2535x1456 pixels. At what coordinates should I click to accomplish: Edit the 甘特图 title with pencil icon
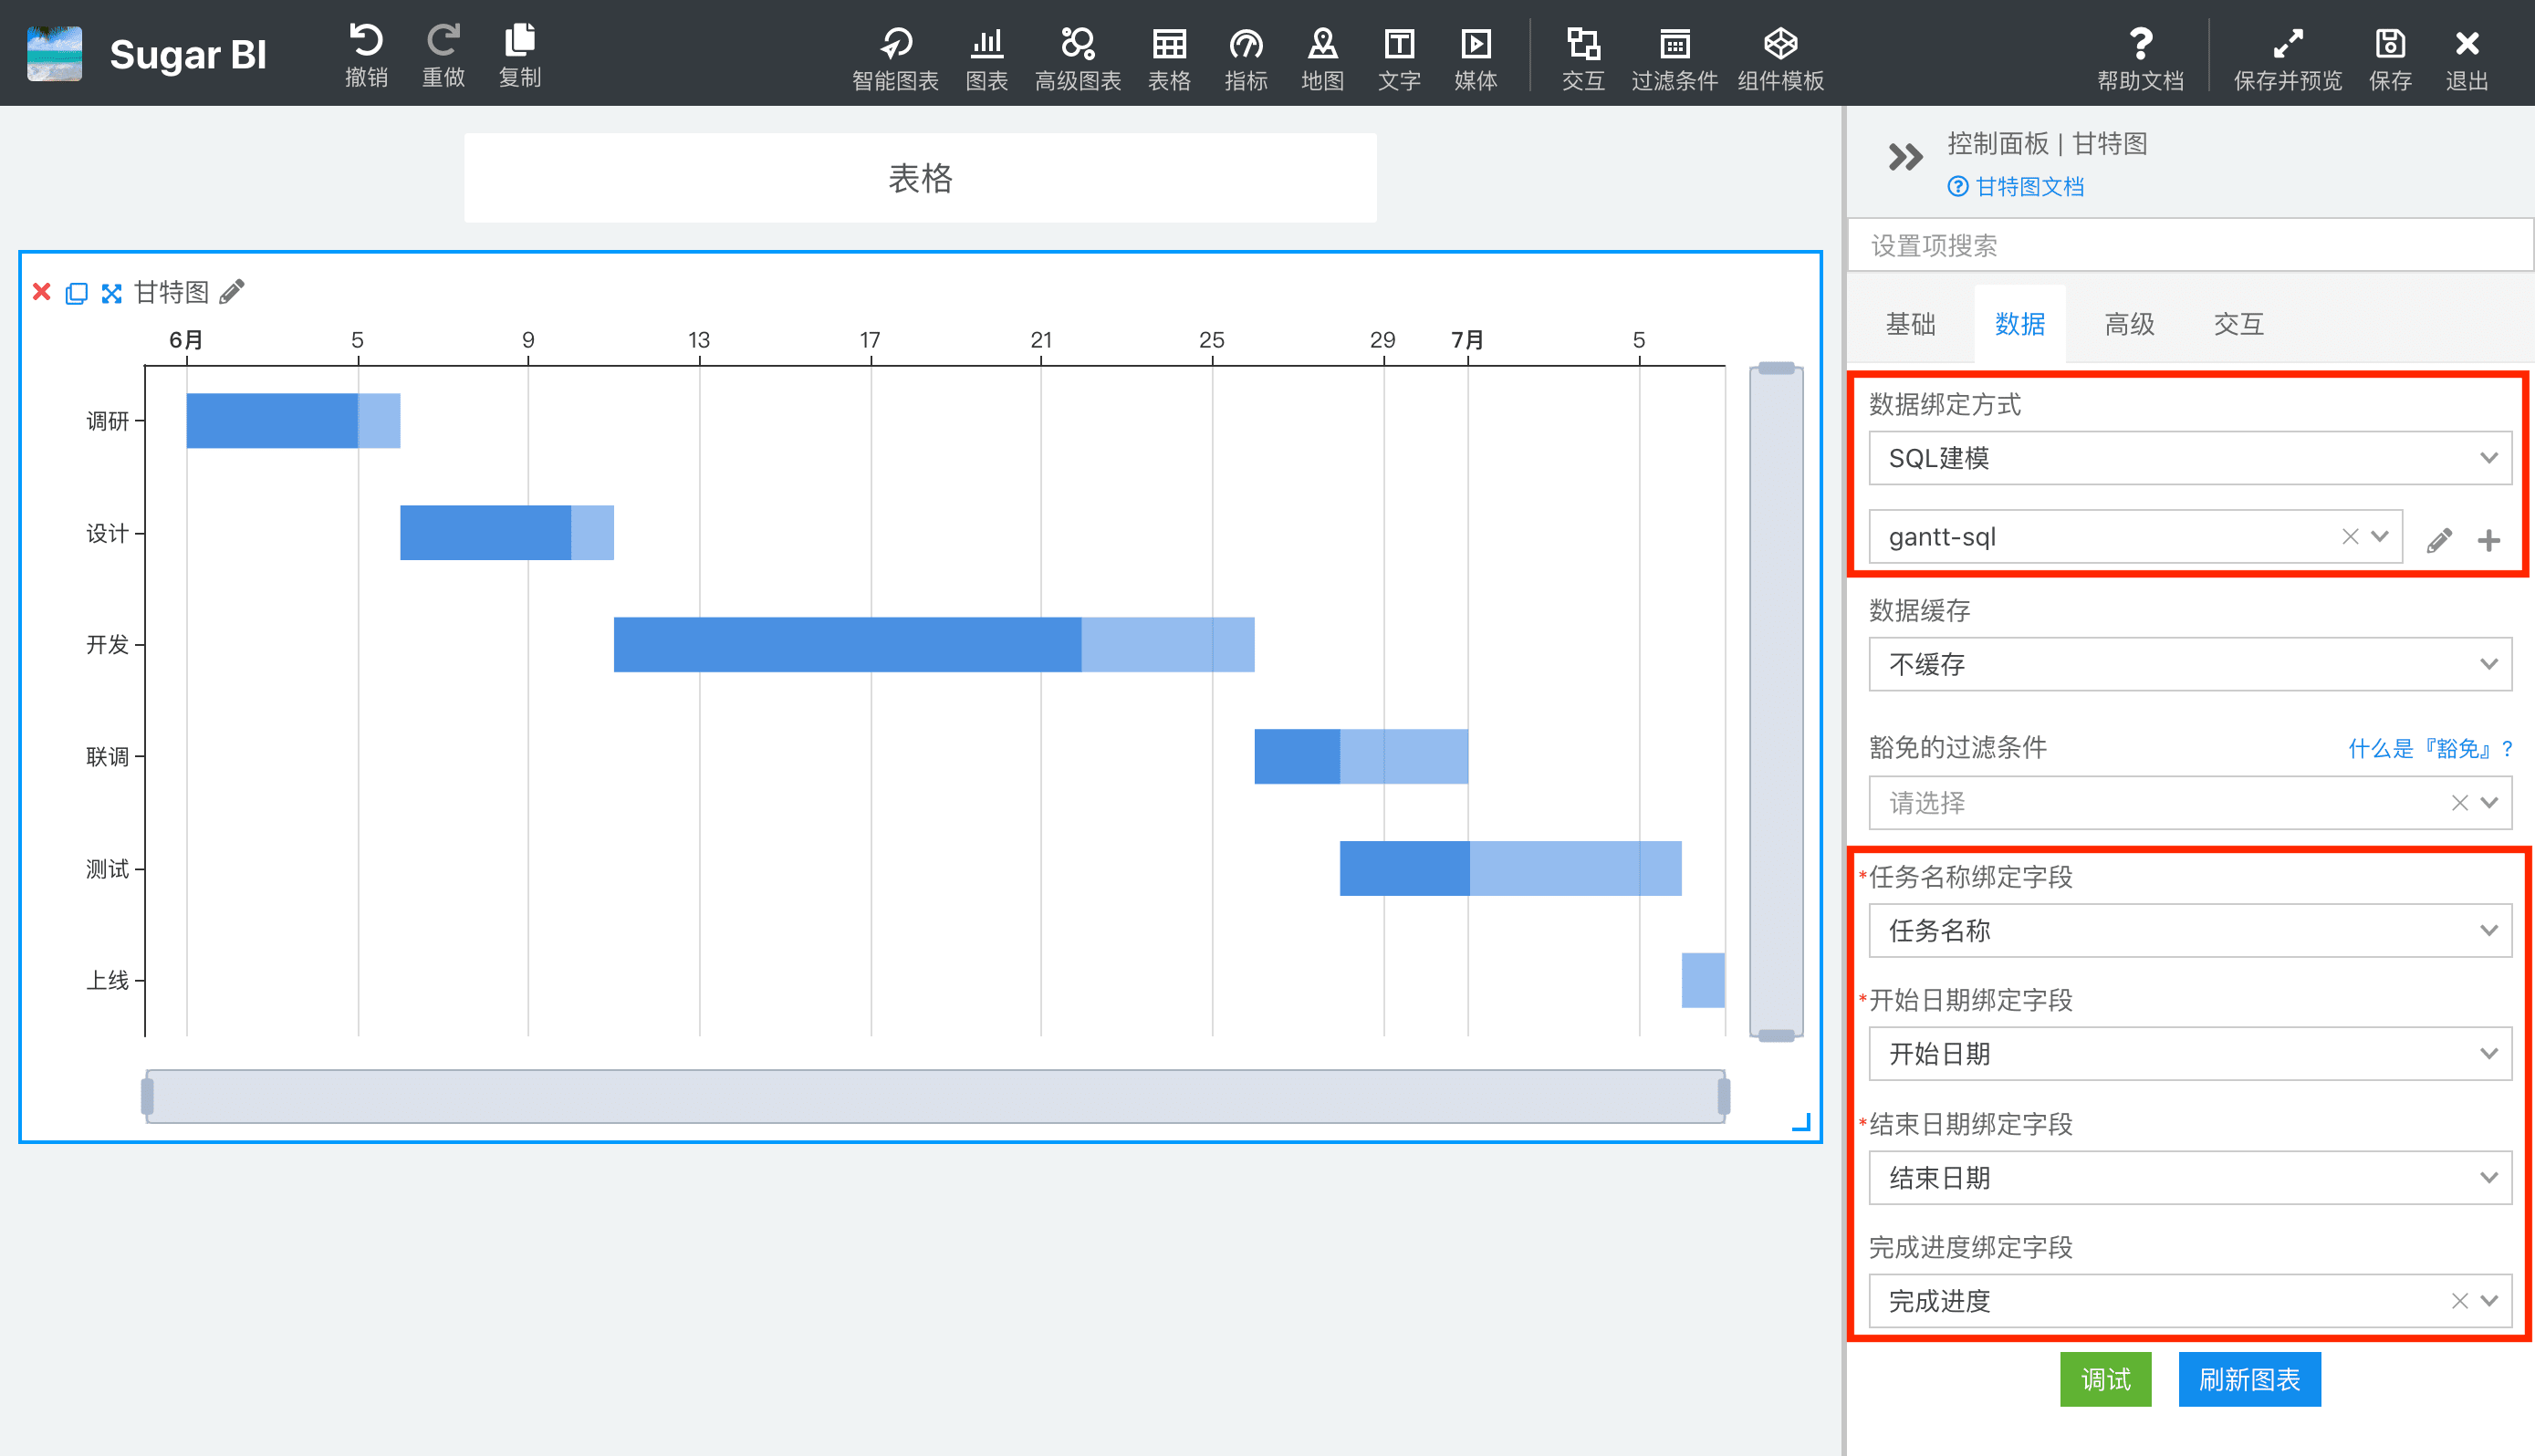pyautogui.click(x=232, y=291)
